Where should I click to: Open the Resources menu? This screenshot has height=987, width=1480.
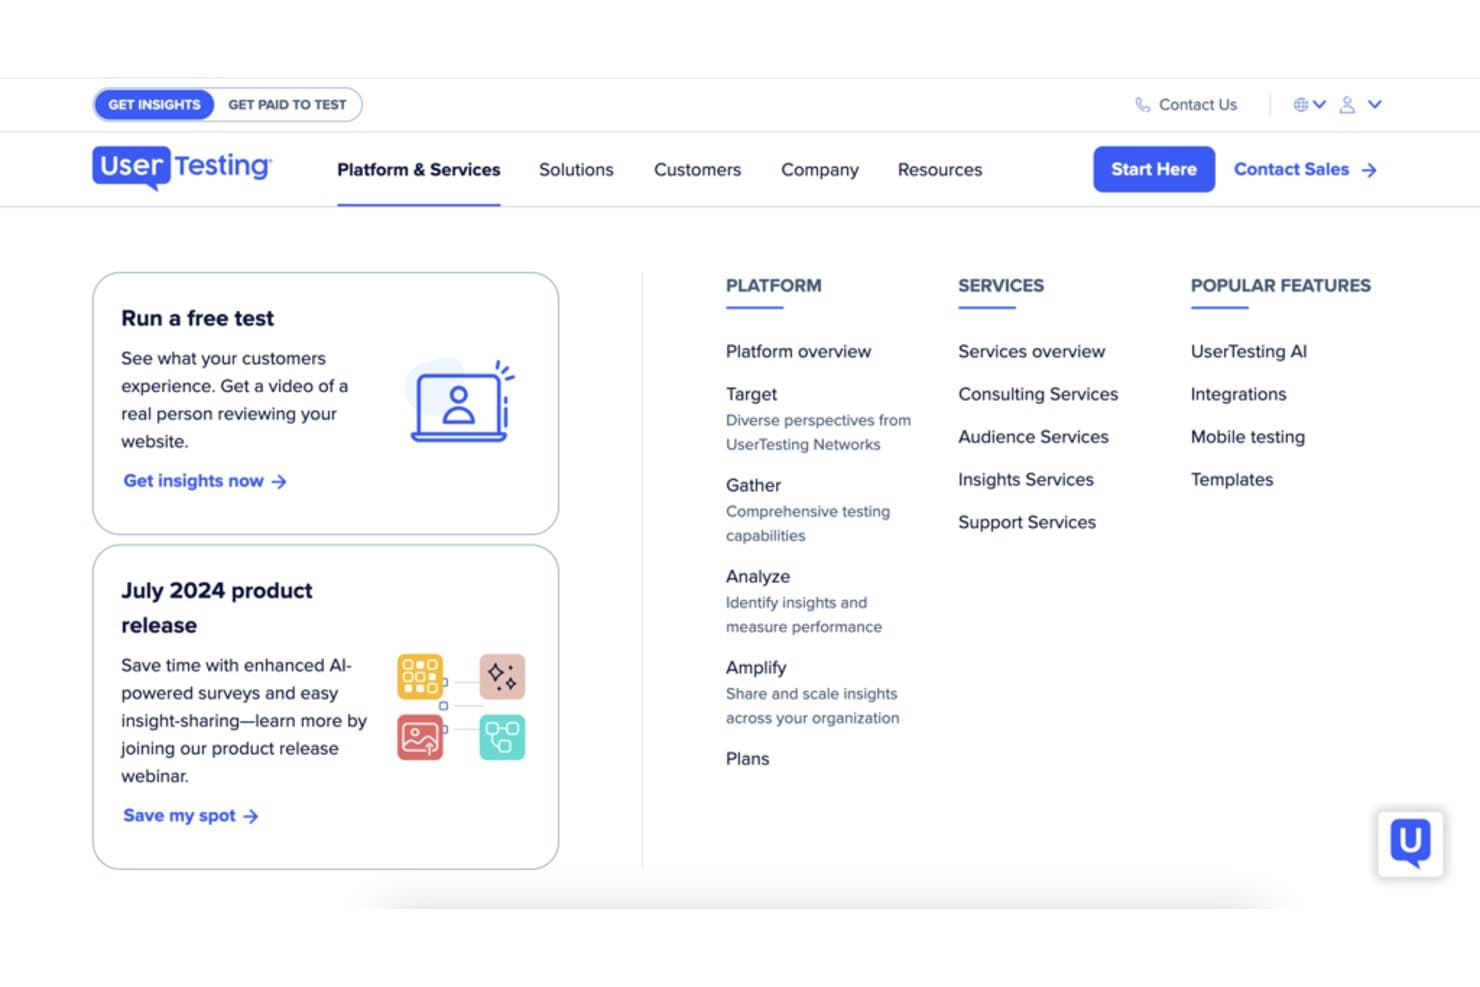[x=940, y=170]
